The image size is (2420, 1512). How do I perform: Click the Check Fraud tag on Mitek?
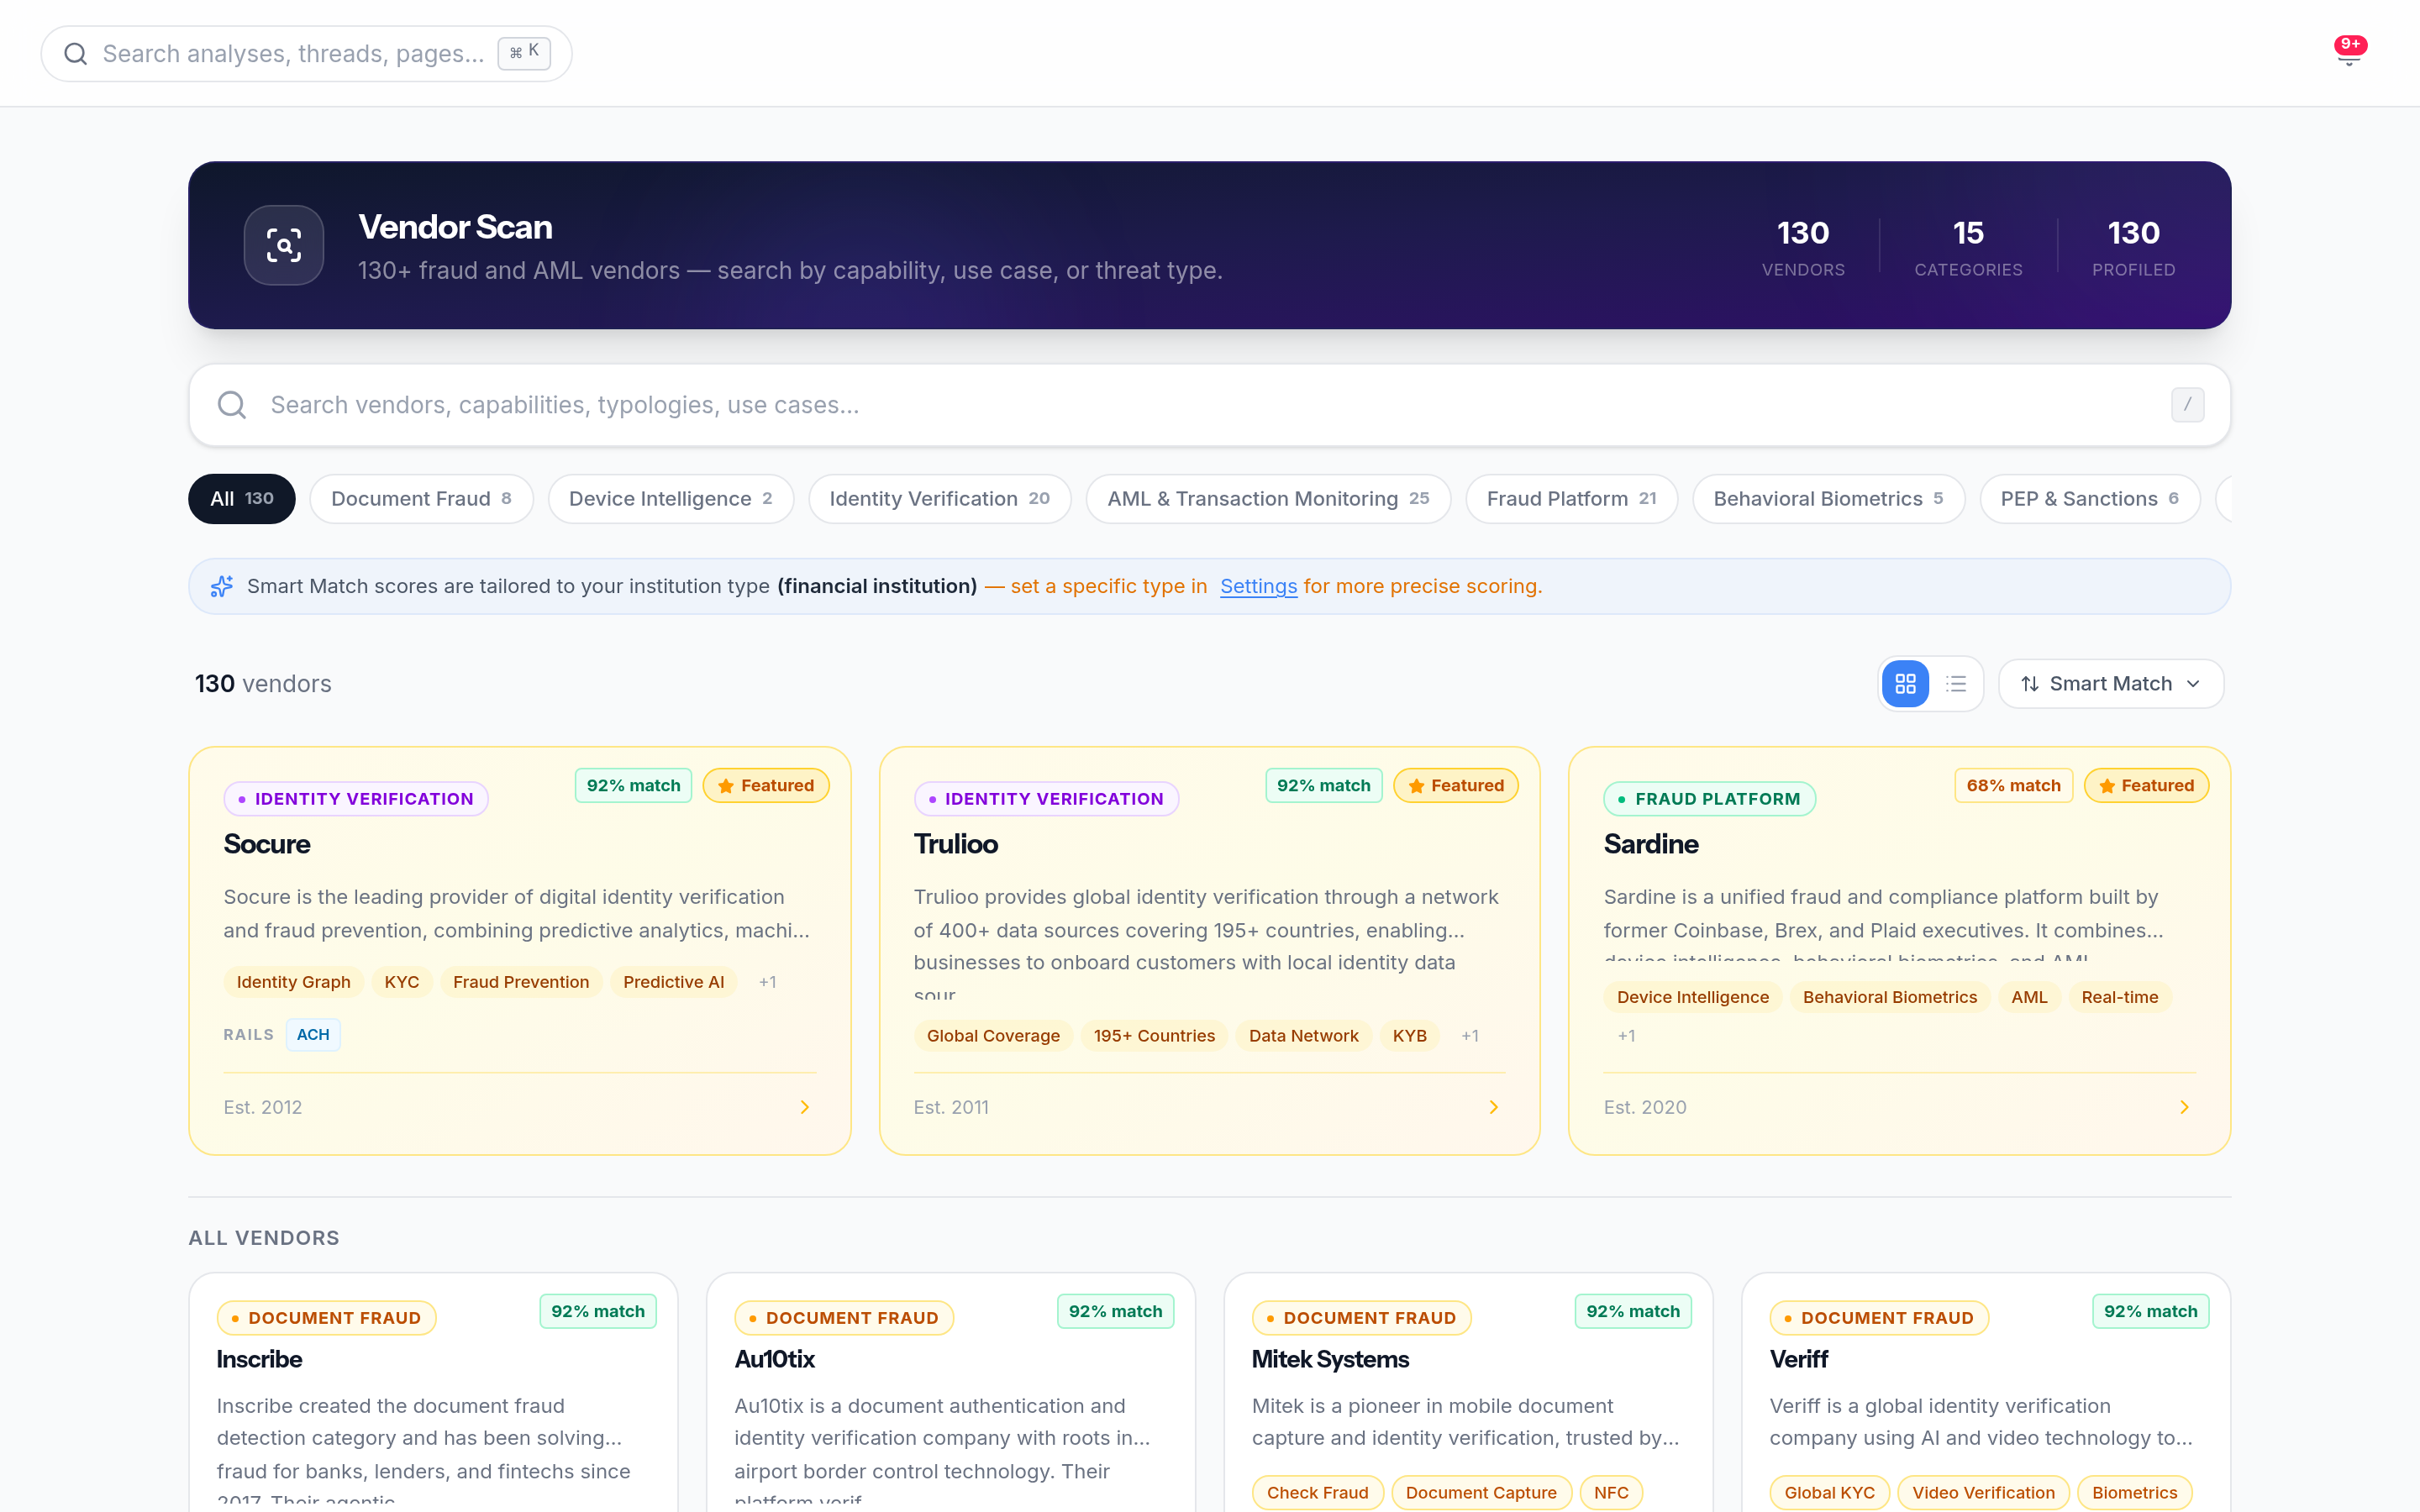[x=1317, y=1493]
